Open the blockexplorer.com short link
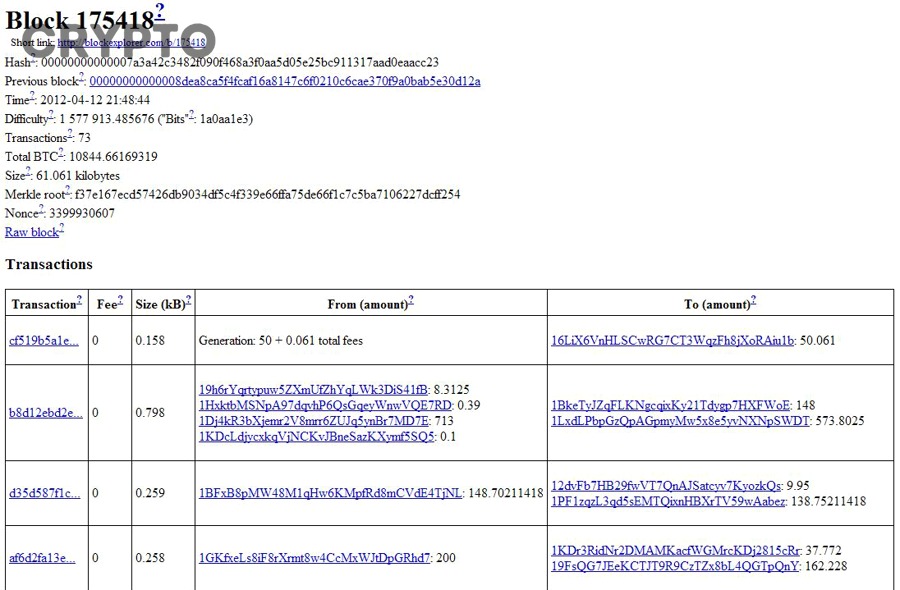The height and width of the screenshot is (590, 900). point(132,43)
